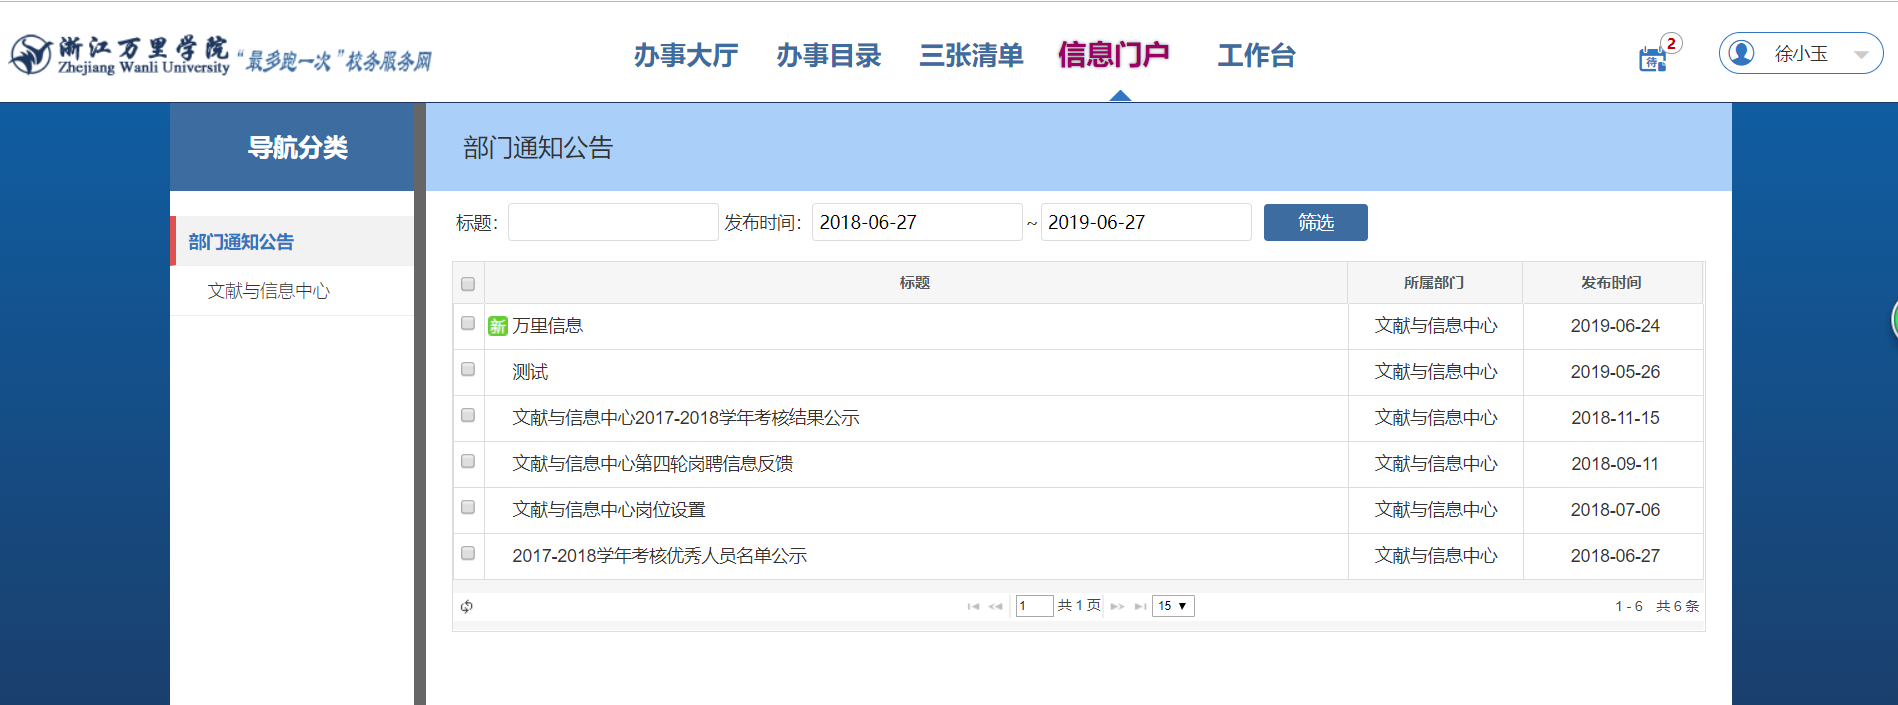This screenshot has height=705, width=1898.
Task: Click the 标题 search input field
Action: point(613,222)
